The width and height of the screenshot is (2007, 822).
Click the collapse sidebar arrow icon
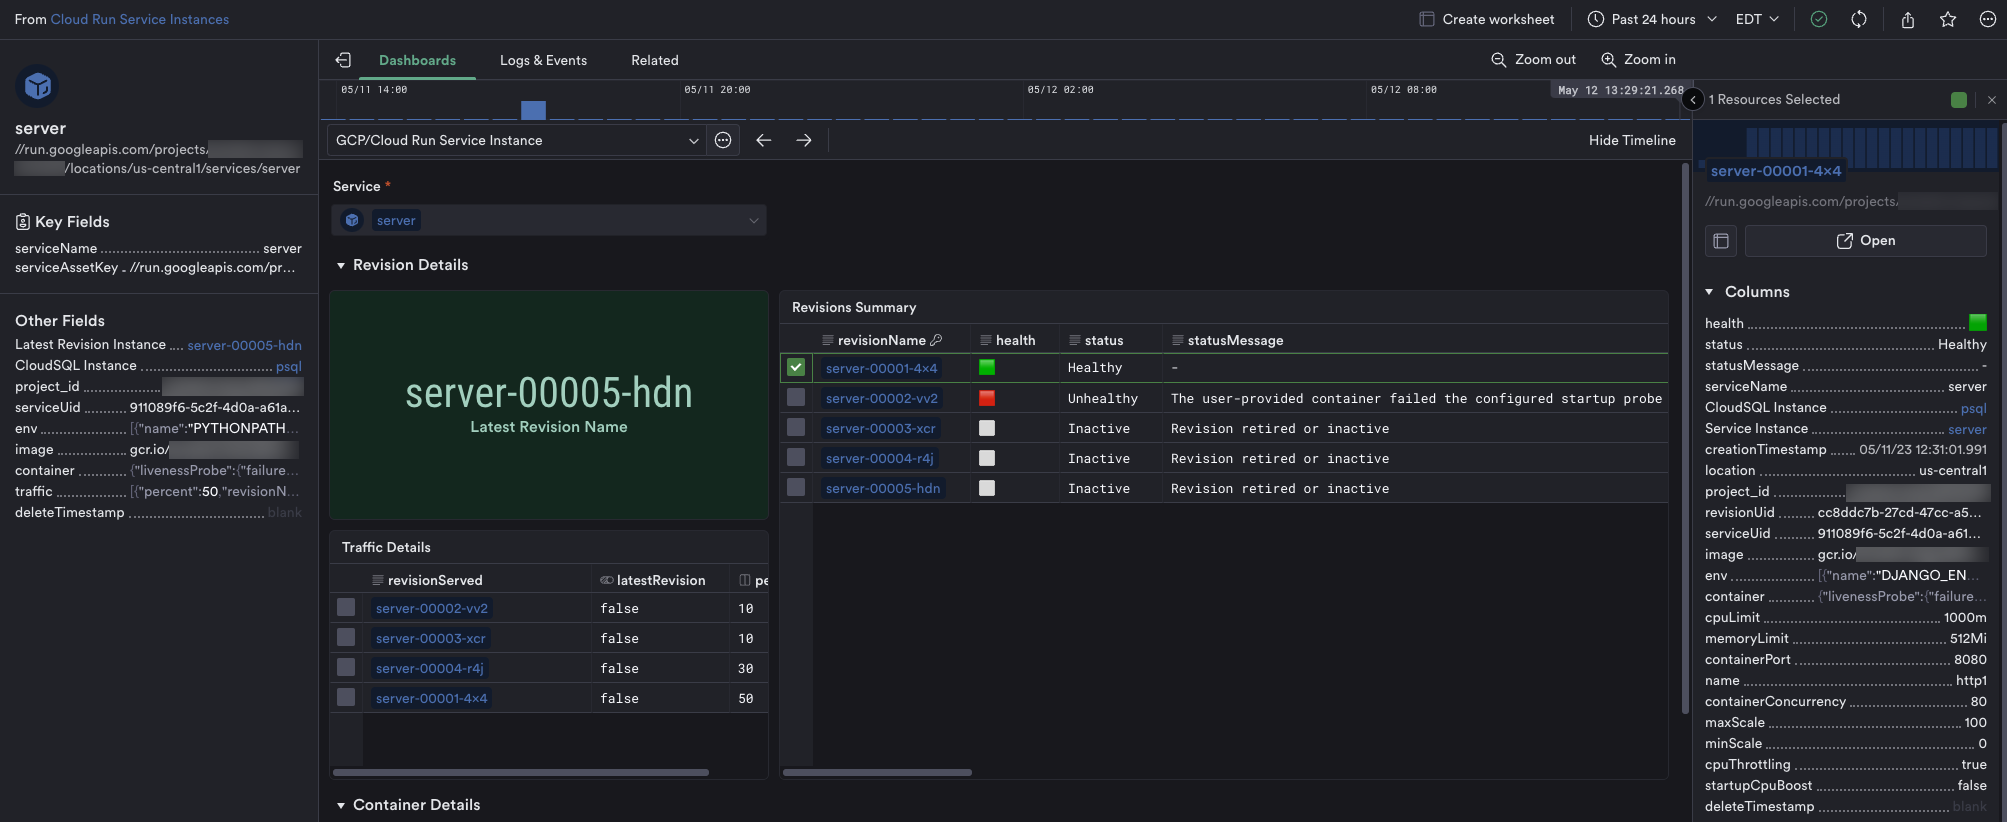coord(343,60)
